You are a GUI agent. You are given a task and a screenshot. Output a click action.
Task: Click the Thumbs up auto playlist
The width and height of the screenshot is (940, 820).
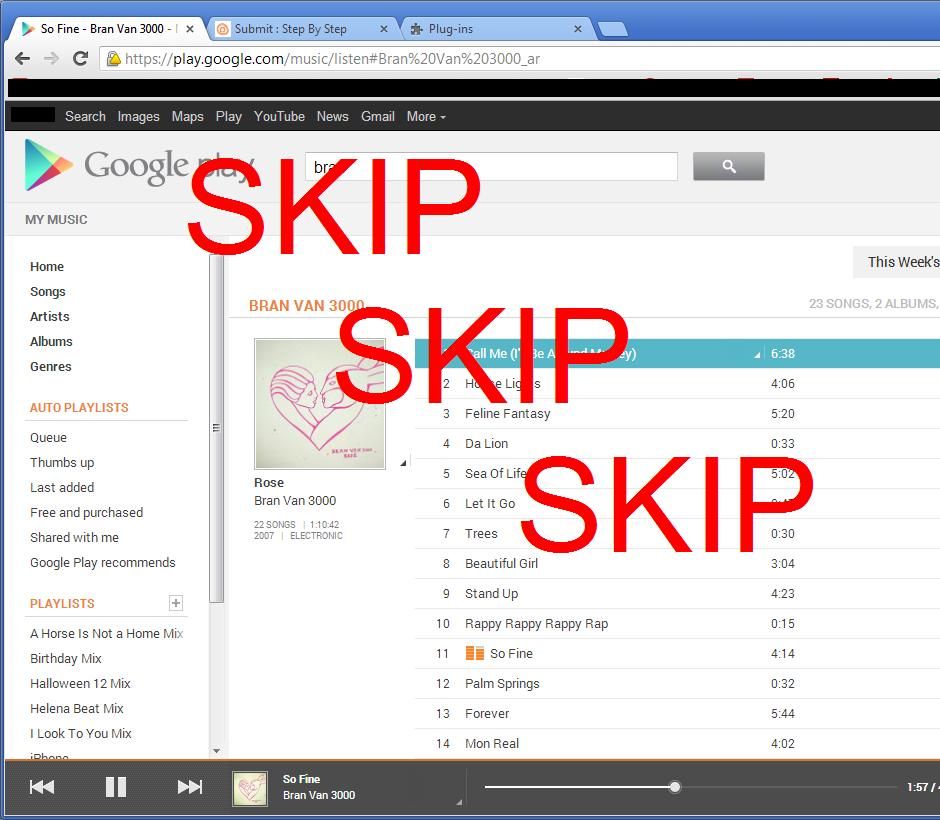coord(62,462)
